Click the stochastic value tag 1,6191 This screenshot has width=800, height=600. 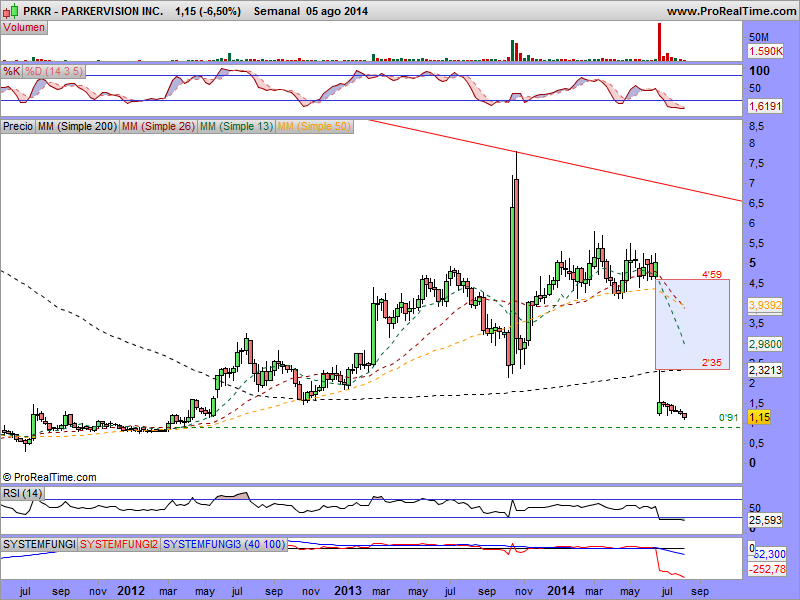tap(765, 106)
